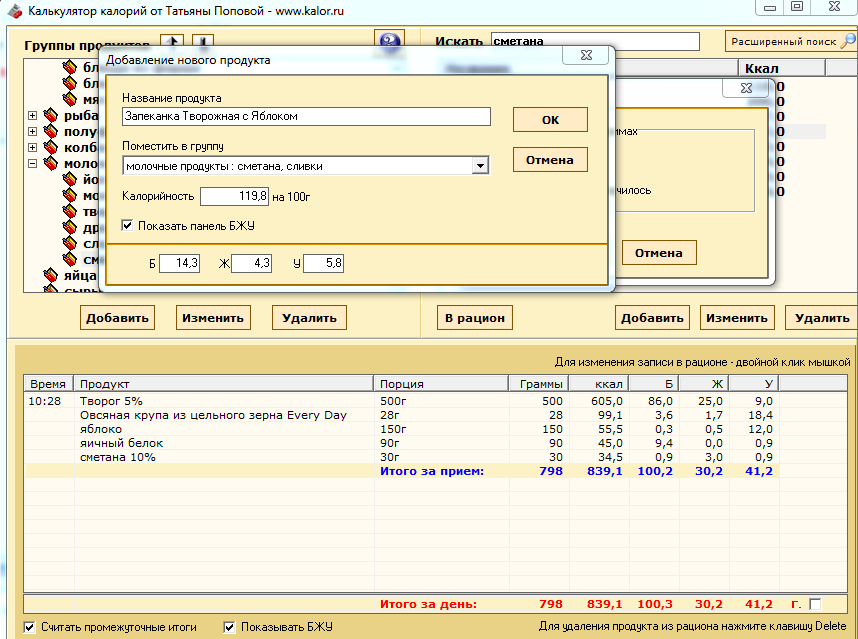Click Изменить under the product groups tree
The image size is (858, 639).
(x=213, y=318)
